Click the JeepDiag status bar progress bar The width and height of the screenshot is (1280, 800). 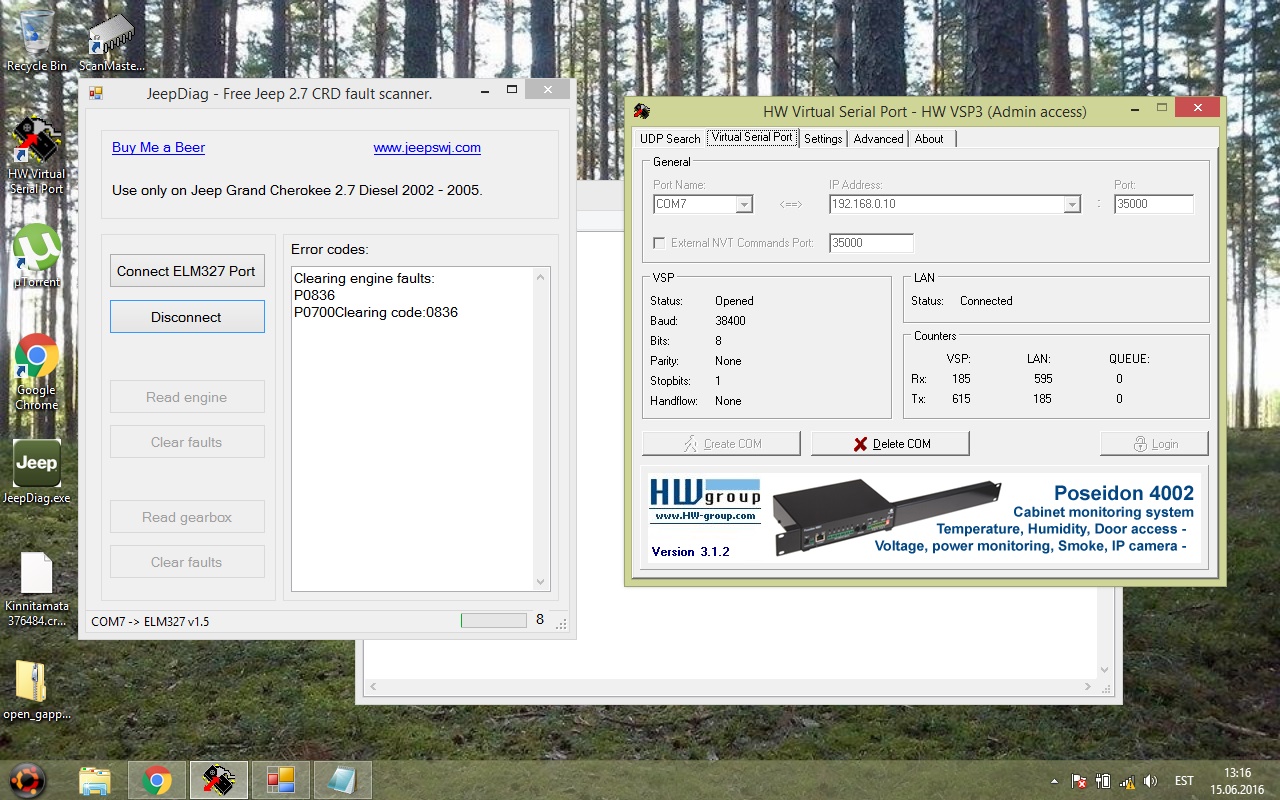tap(493, 620)
